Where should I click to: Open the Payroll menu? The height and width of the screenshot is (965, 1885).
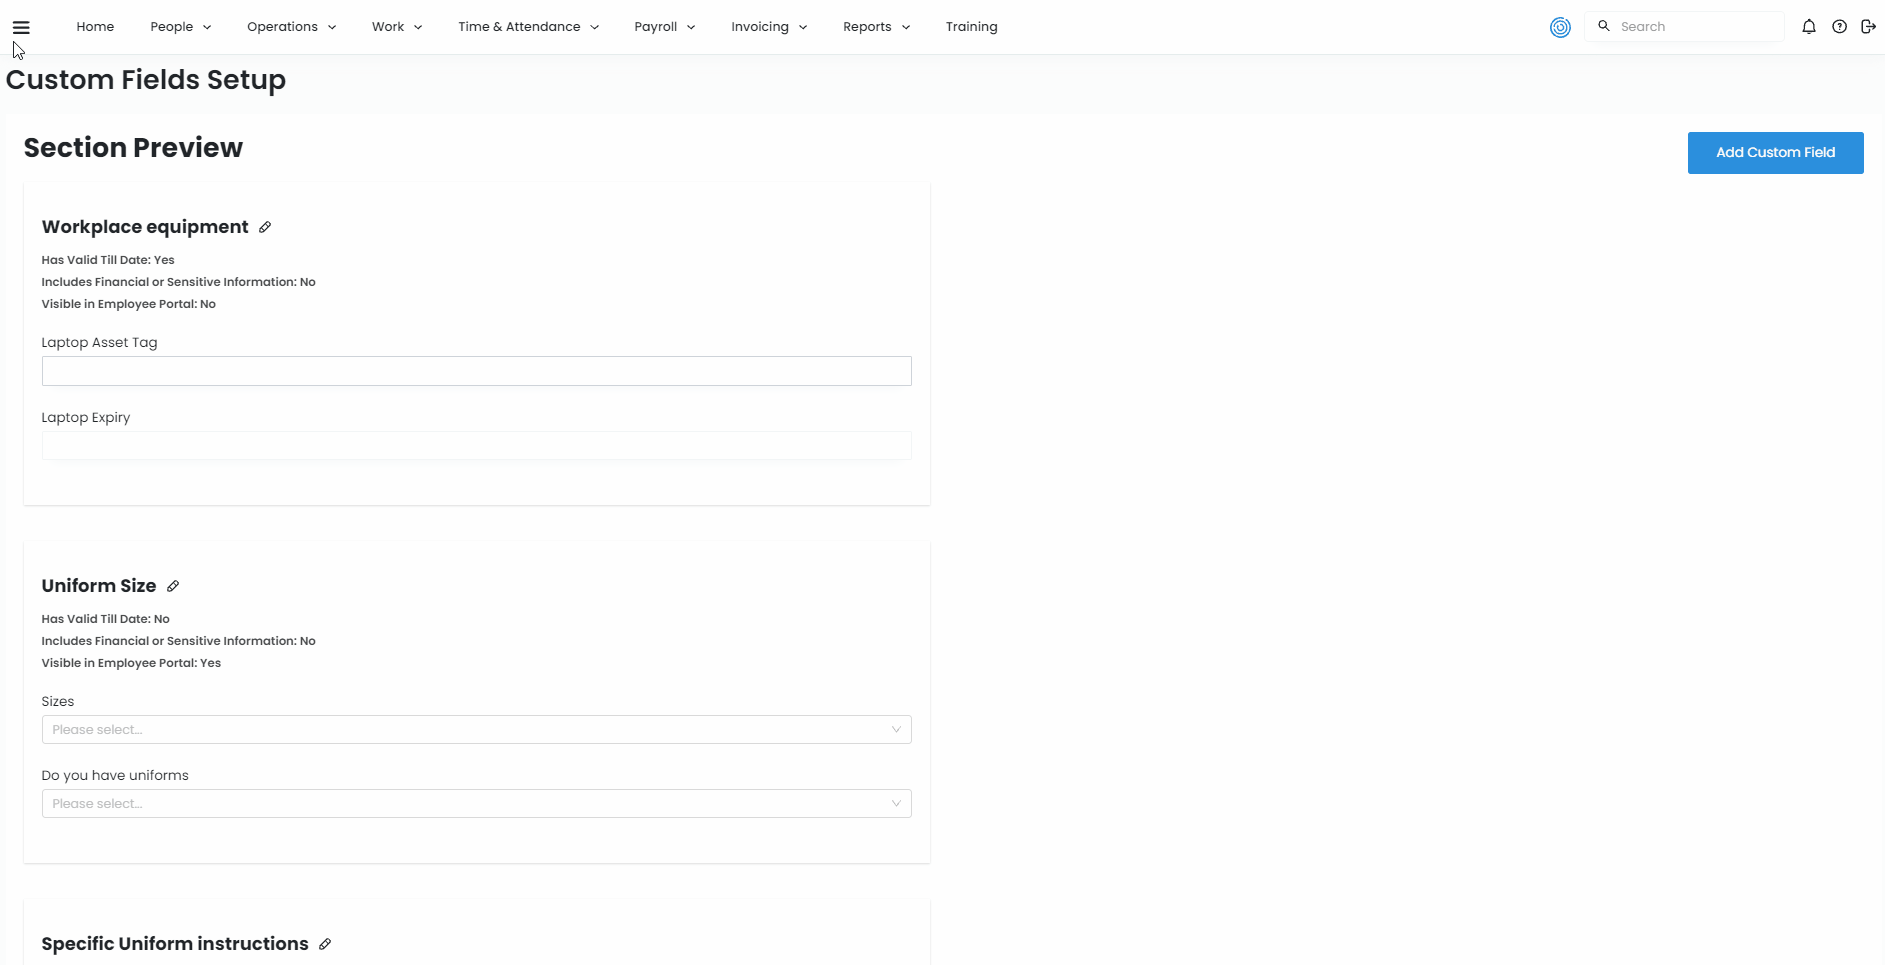pyautogui.click(x=664, y=27)
